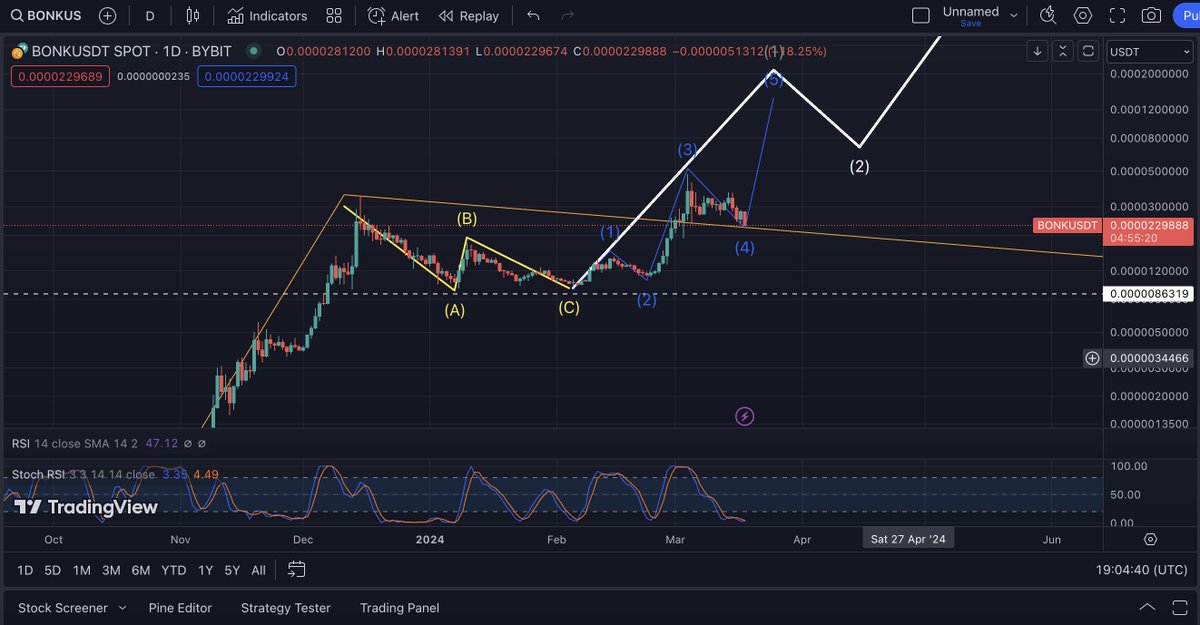
Task: Open the layout setup square icon
Action: click(921, 16)
